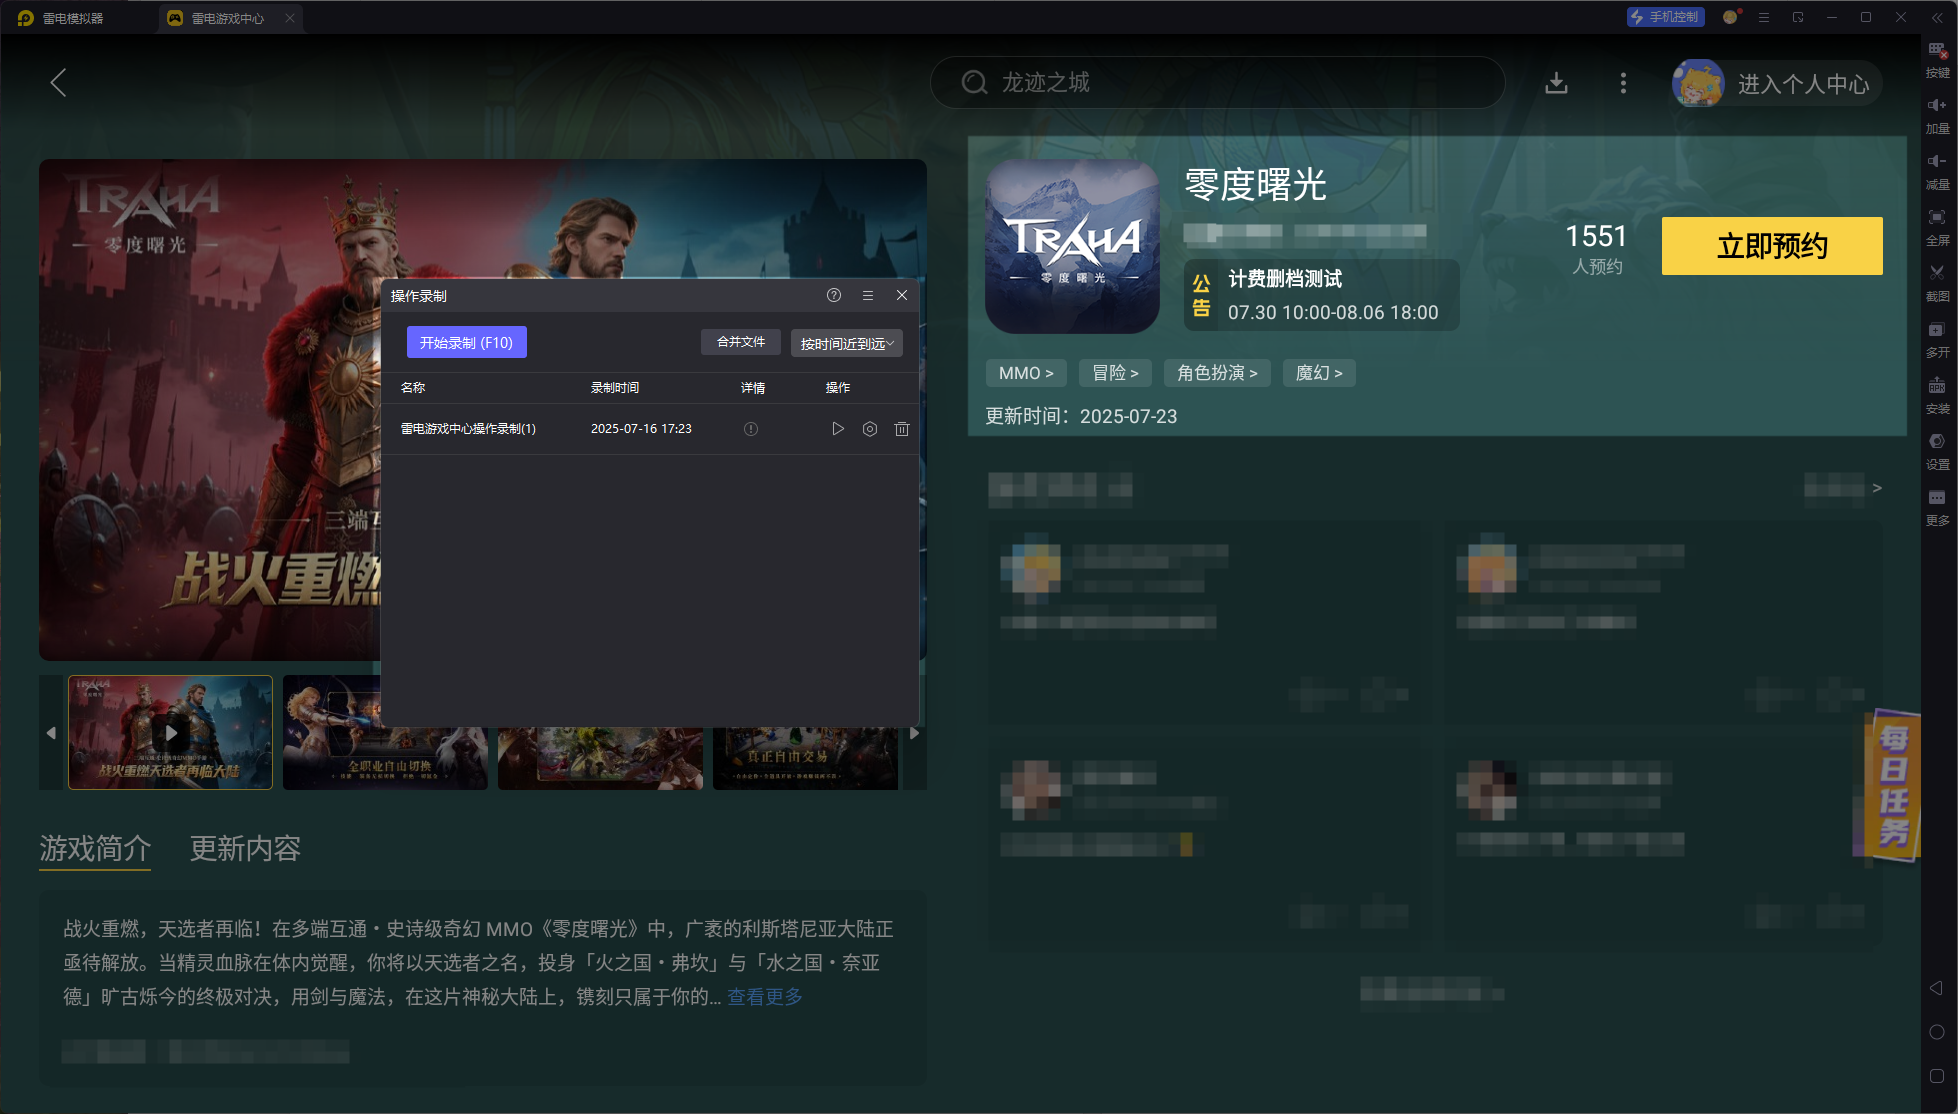The image size is (1958, 1114).
Task: Start recording with 开始录制 (F10)
Action: [467, 342]
